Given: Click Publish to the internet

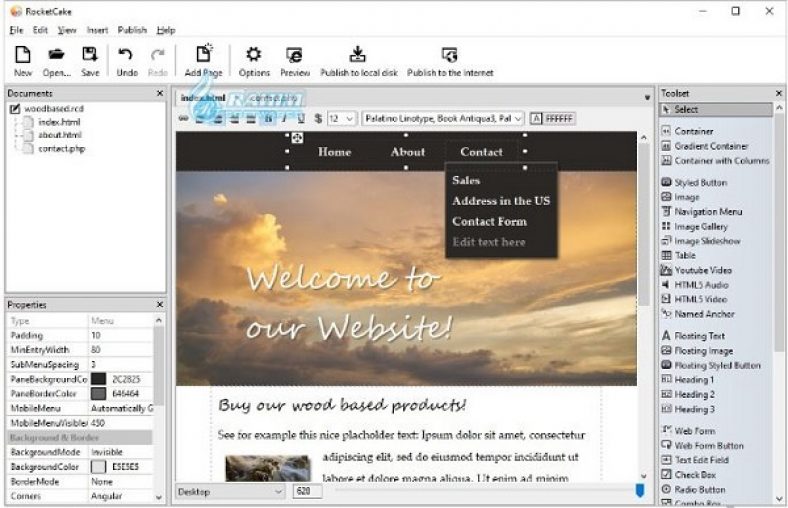Looking at the screenshot, I should [x=450, y=61].
